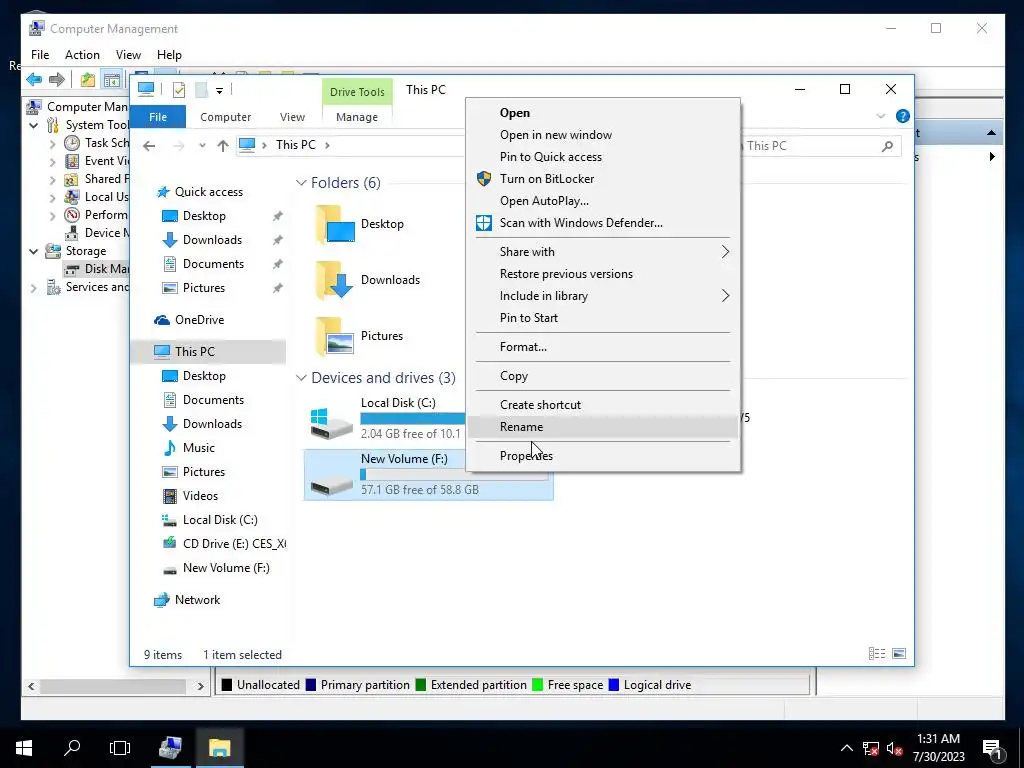
Task: Open the recent locations dropdown
Action: click(x=202, y=146)
